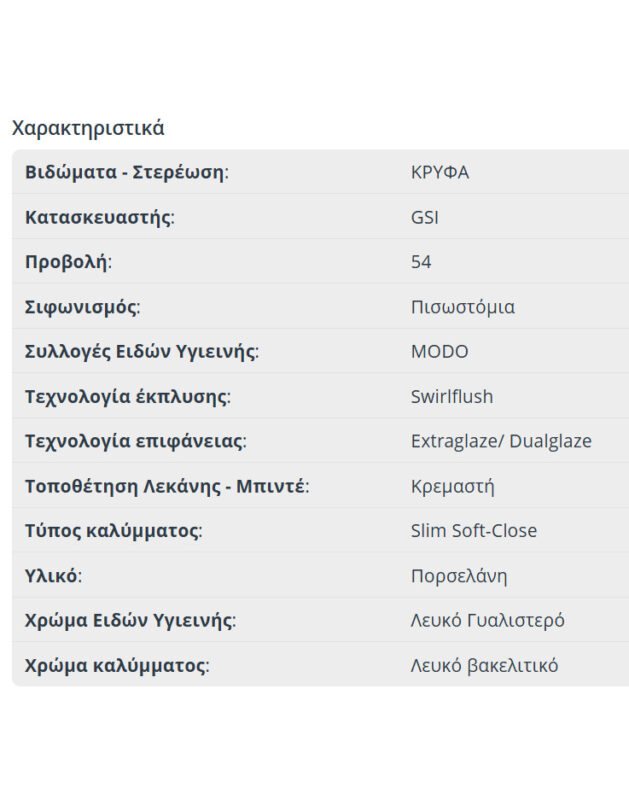The width and height of the screenshot is (629, 800).
Task: Click the Σιφωνισμός label
Action: pos(82,307)
